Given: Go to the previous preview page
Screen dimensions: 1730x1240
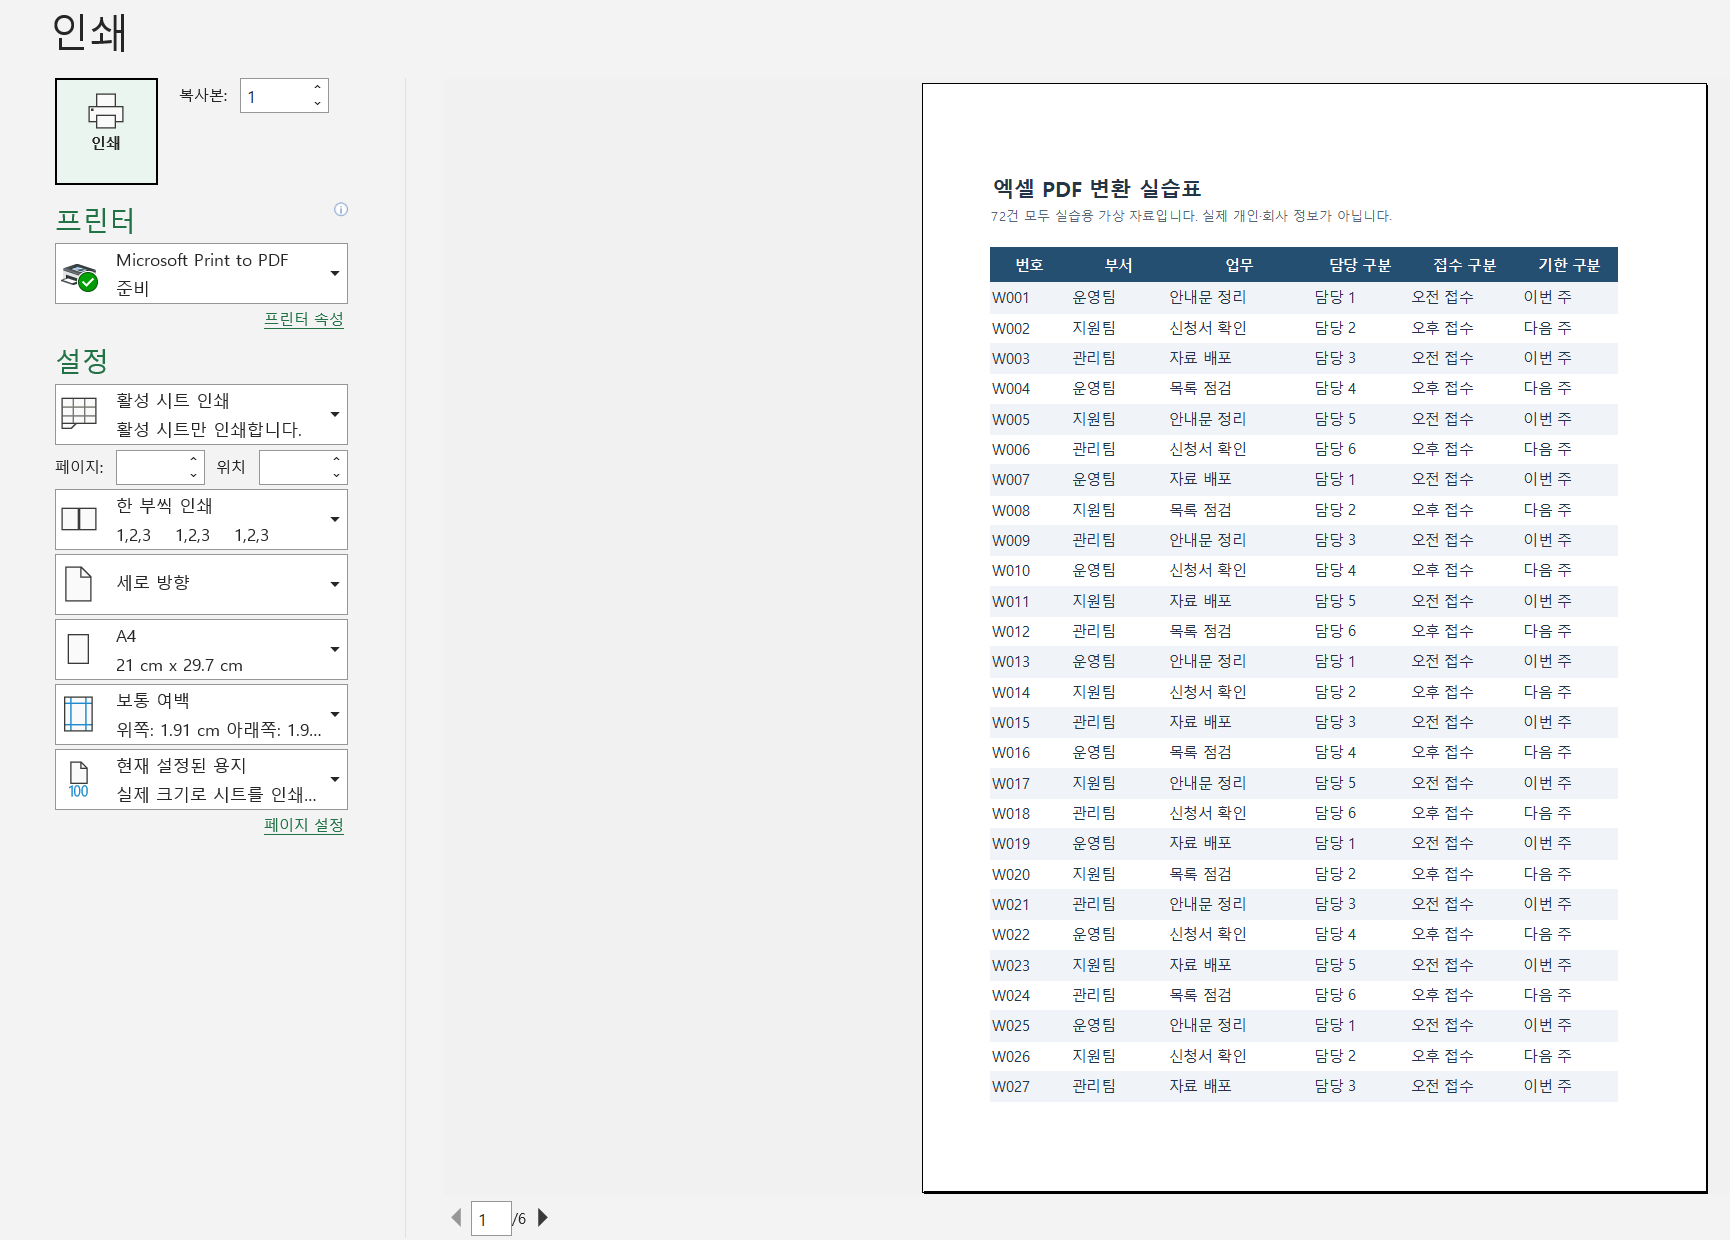Looking at the screenshot, I should coord(456,1217).
